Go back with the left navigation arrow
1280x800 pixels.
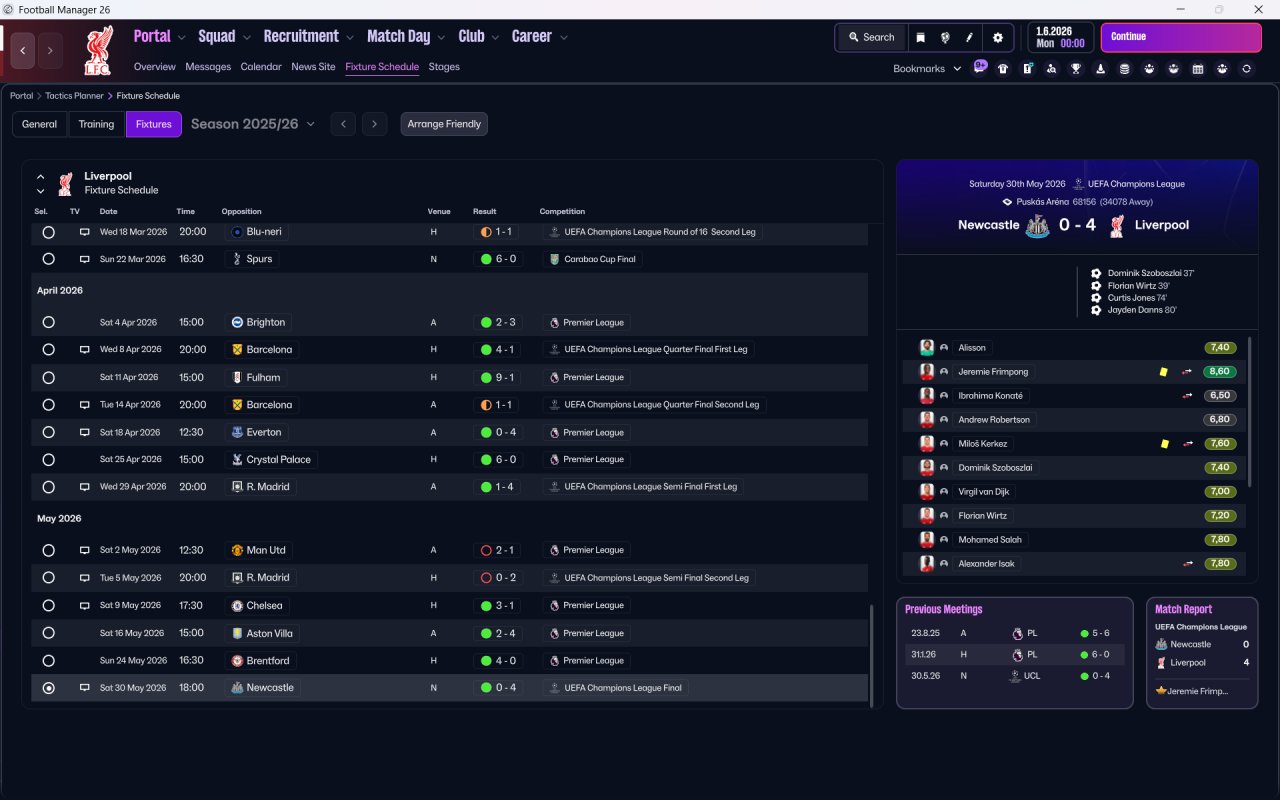coord(23,50)
